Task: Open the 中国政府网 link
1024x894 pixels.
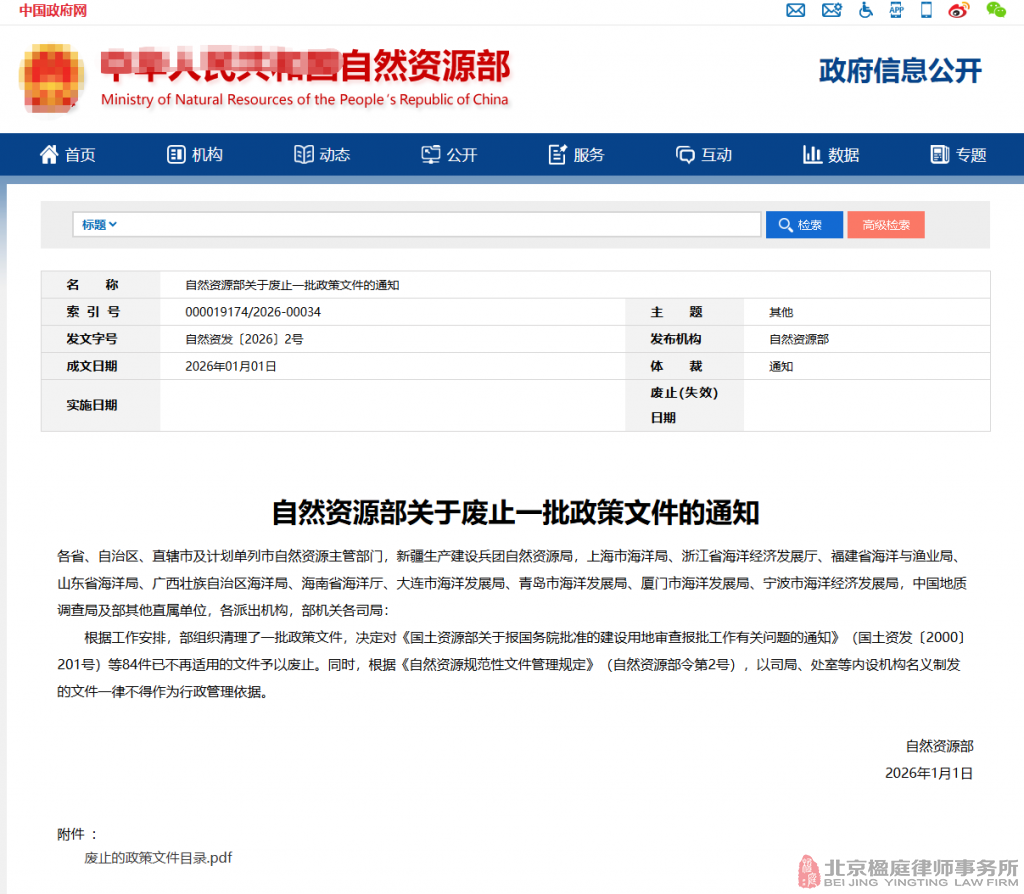Action: (53, 10)
